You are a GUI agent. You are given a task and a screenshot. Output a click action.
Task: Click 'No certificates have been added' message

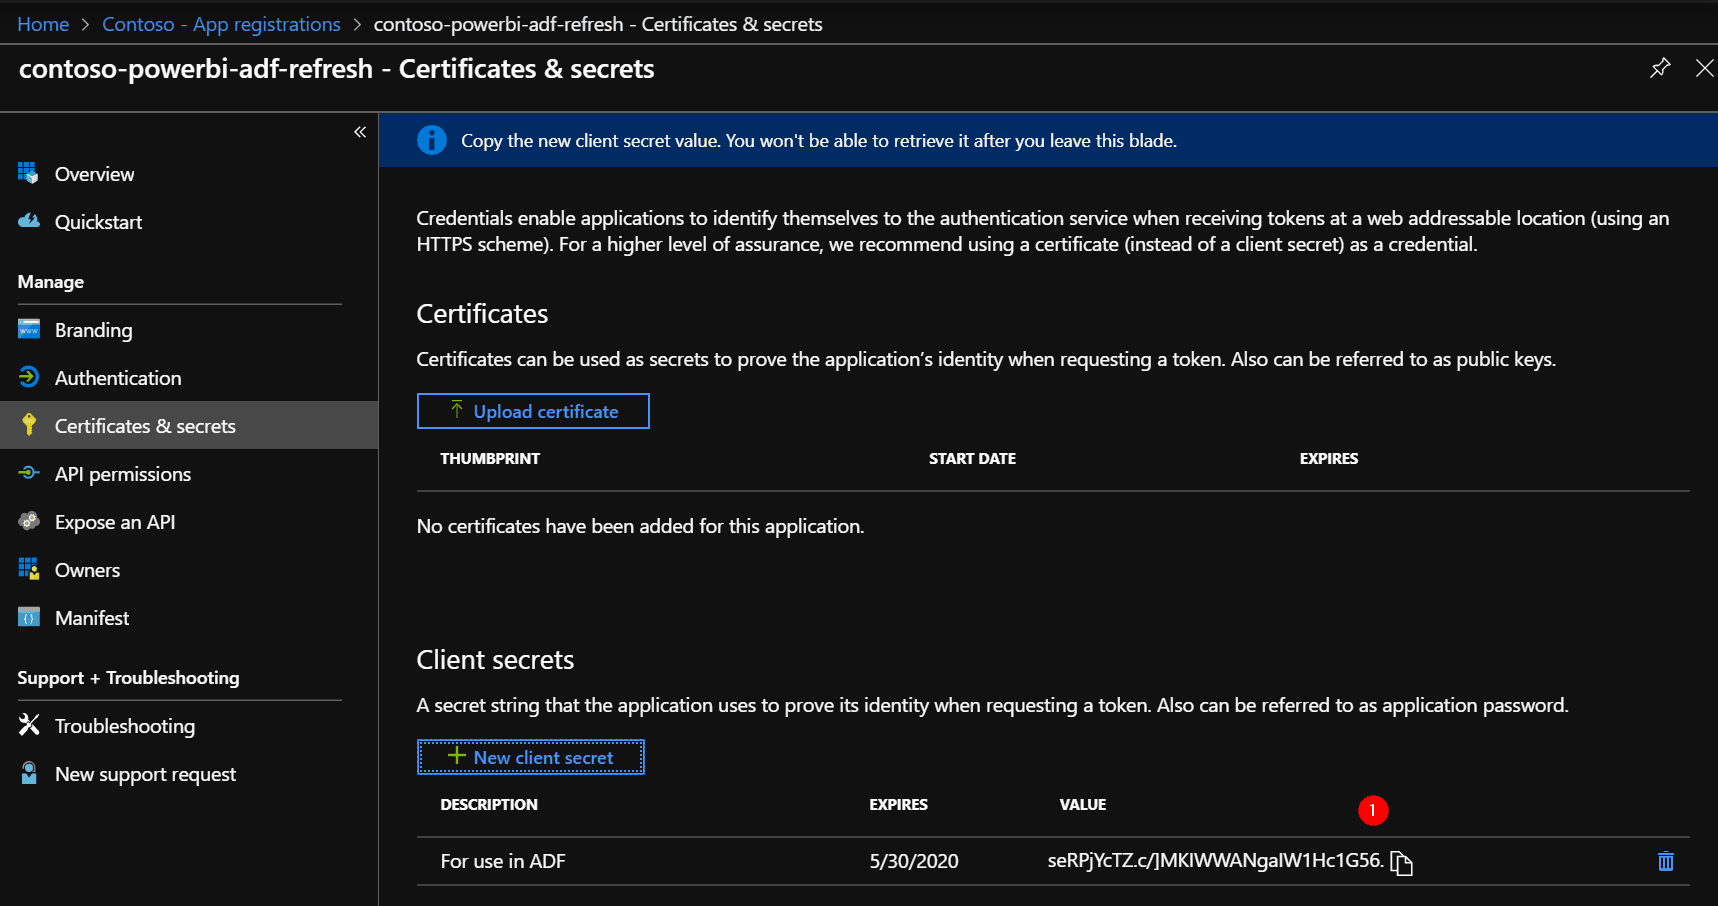[x=640, y=526]
